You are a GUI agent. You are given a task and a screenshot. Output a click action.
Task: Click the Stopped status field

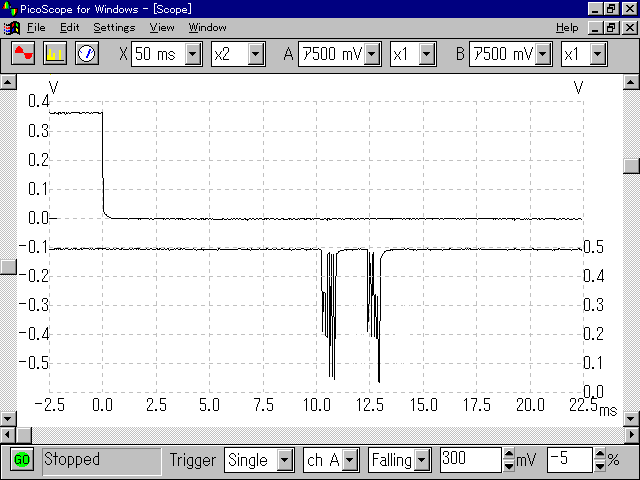pyautogui.click(x=102, y=460)
